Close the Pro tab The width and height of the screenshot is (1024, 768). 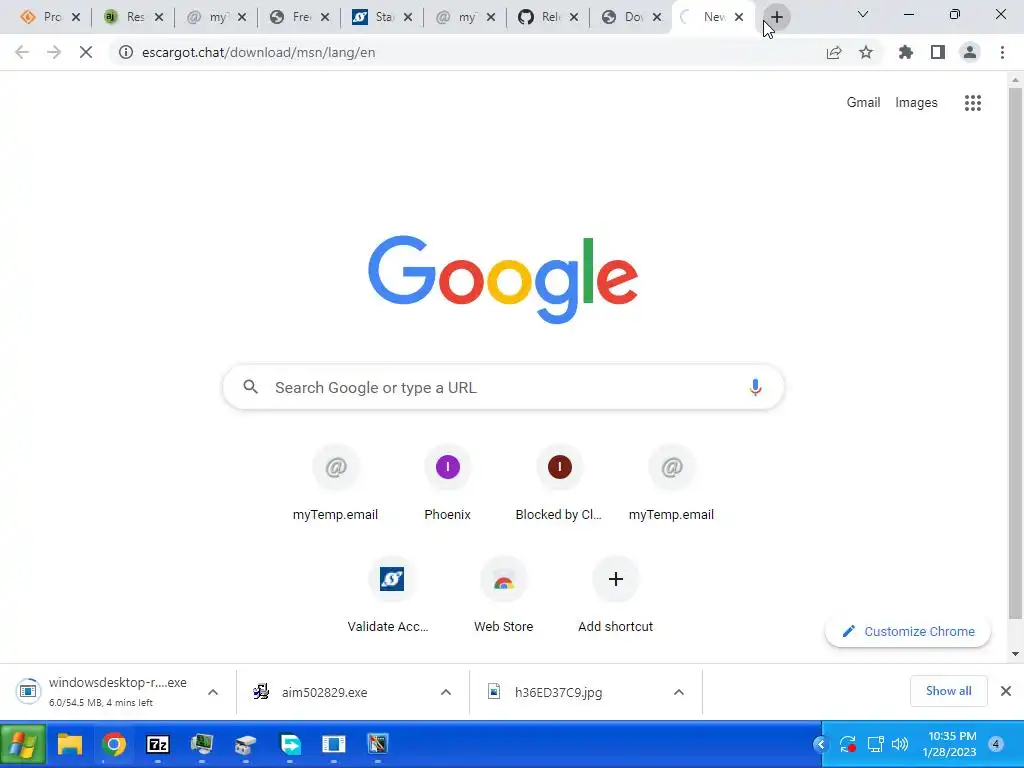tap(76, 17)
